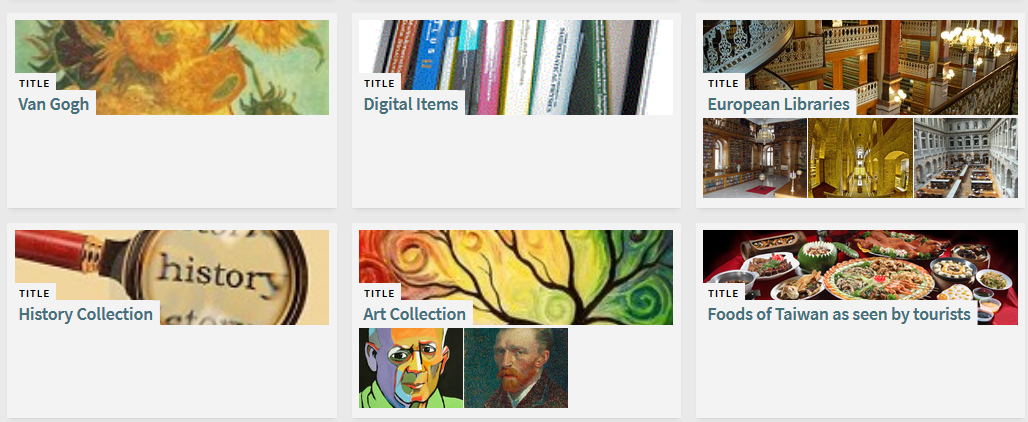Select the golden yellow library corridor thumbnail
Image resolution: width=1028 pixels, height=422 pixels.
[x=860, y=158]
